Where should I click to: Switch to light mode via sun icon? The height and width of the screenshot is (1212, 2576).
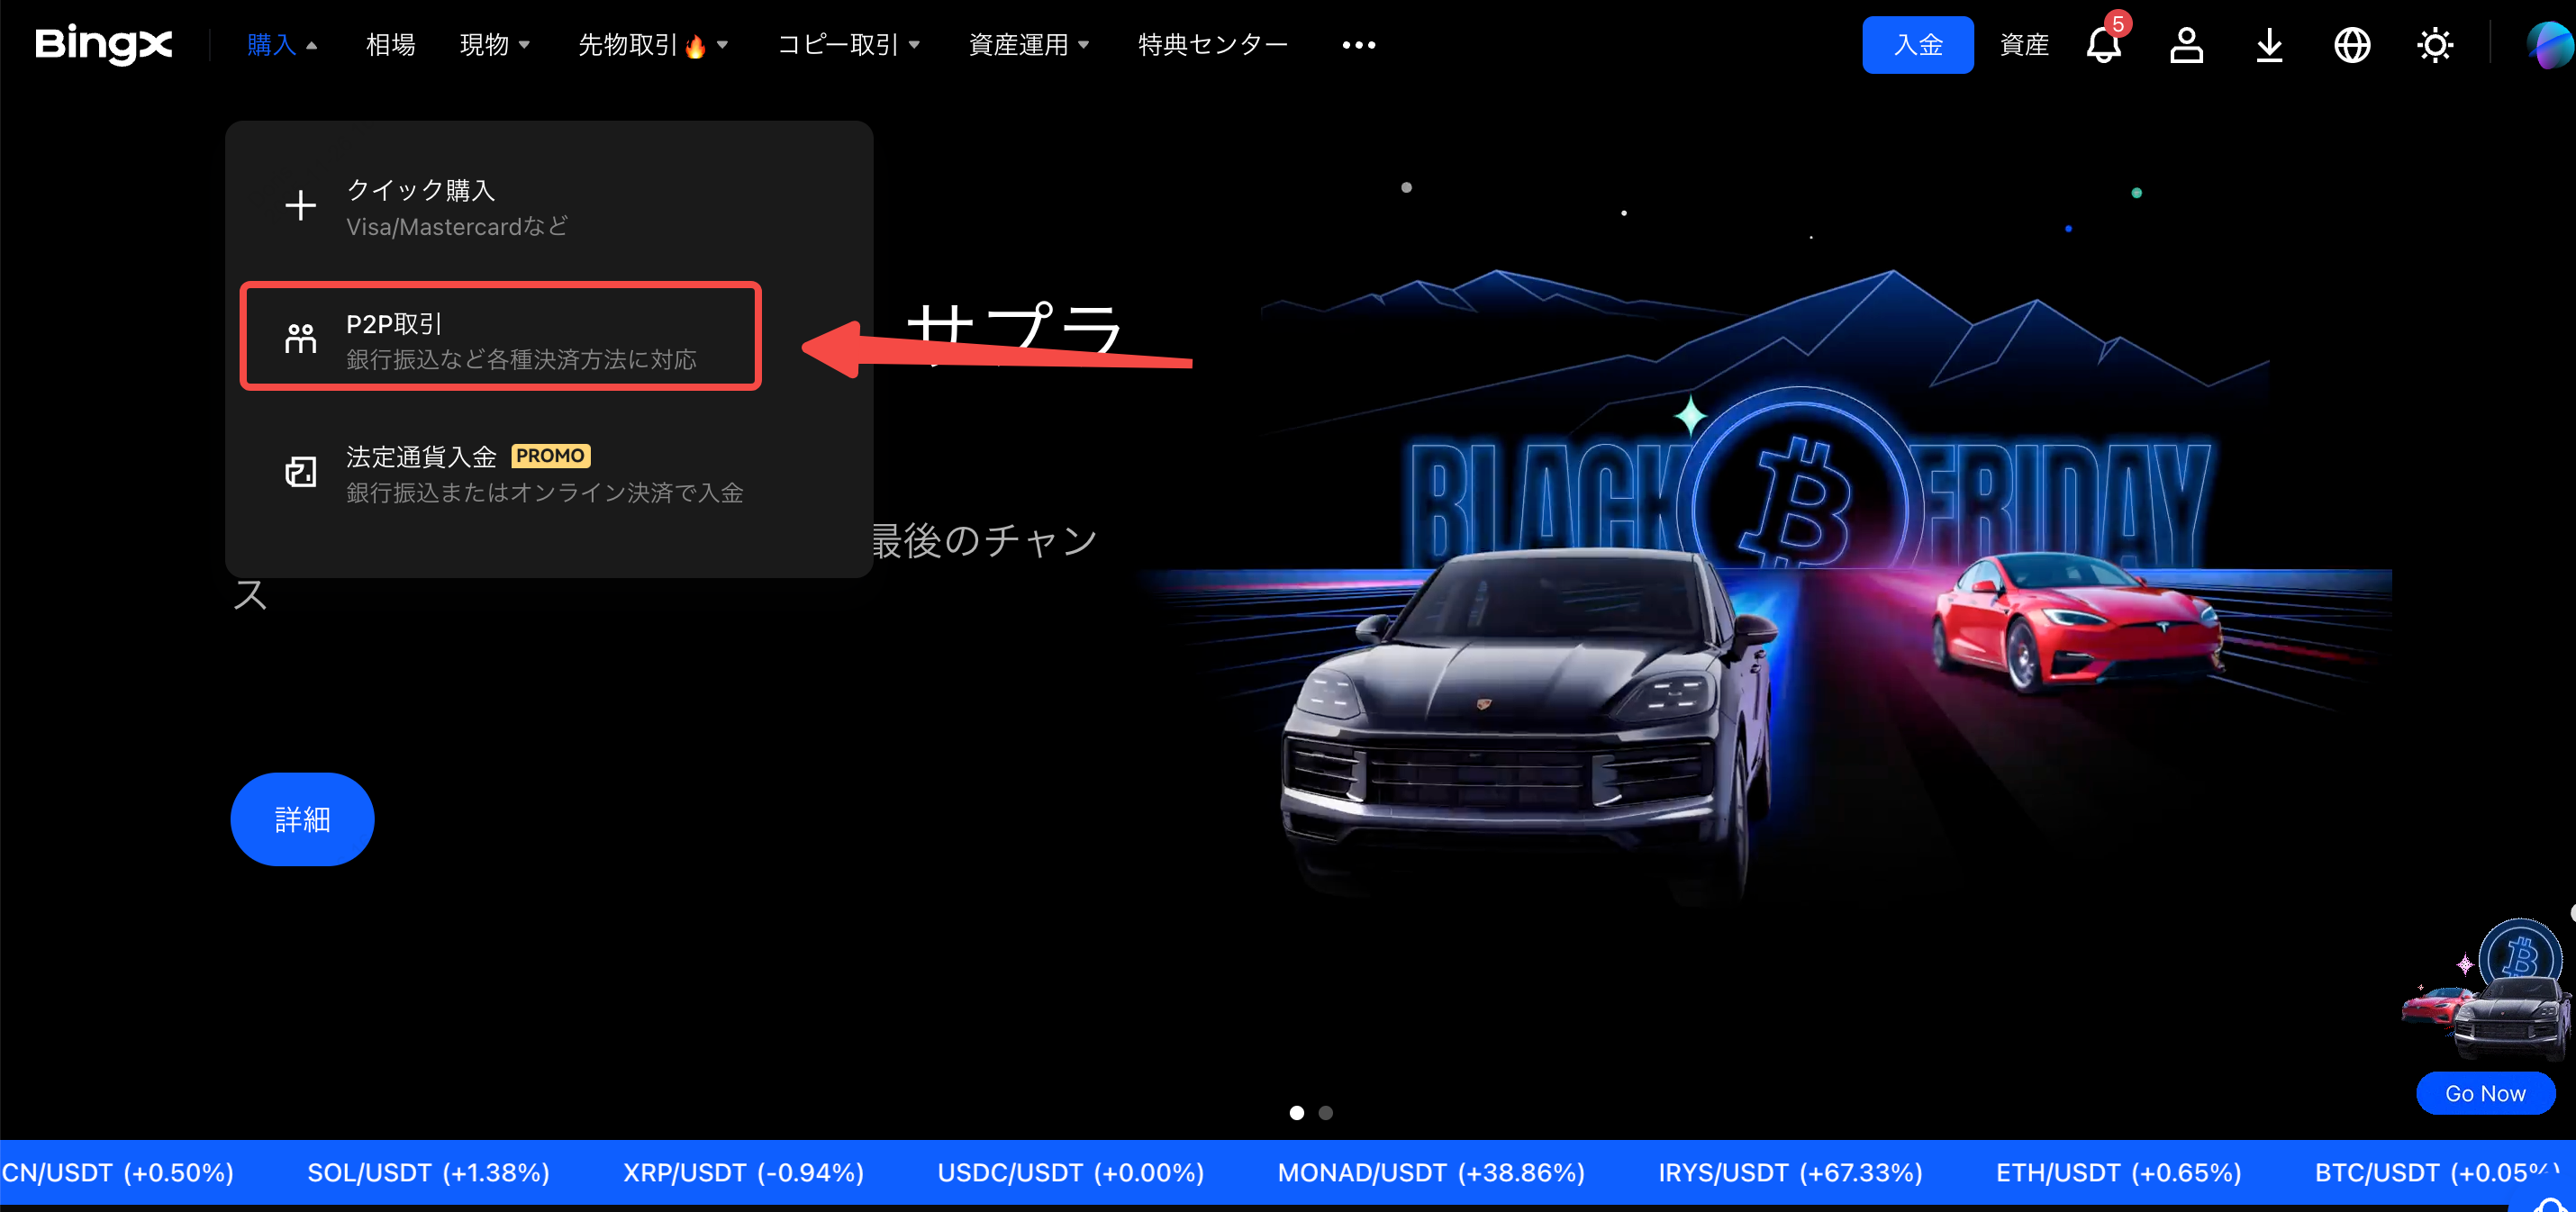[x=2435, y=45]
